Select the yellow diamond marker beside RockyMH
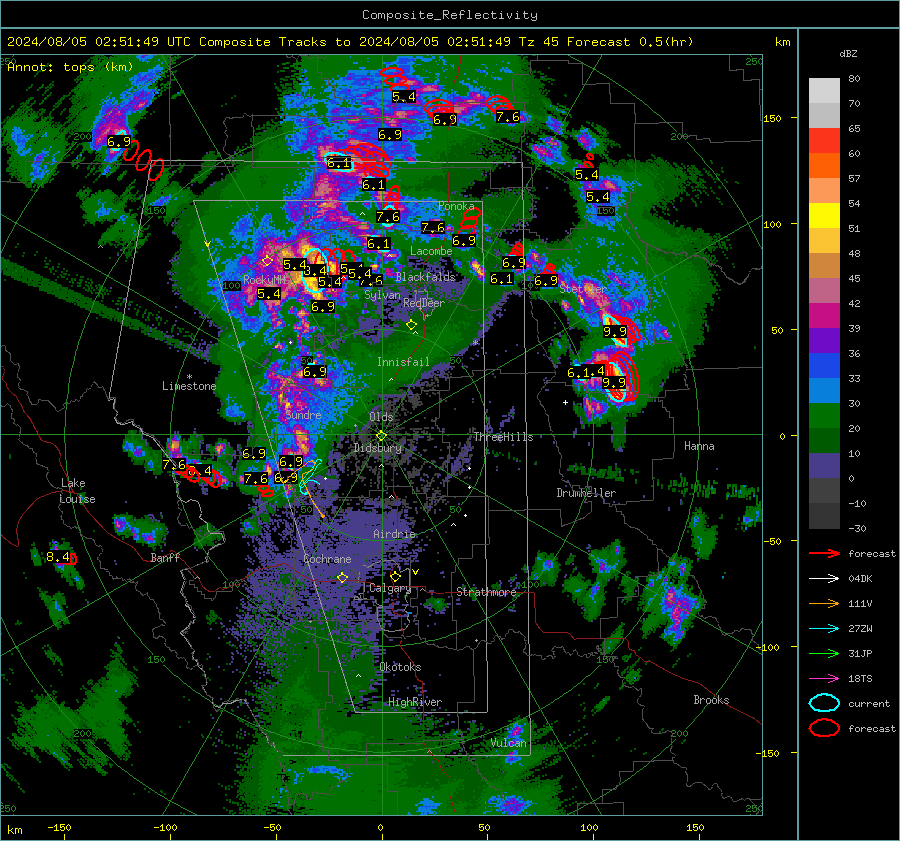Image resolution: width=900 pixels, height=841 pixels. [266, 261]
